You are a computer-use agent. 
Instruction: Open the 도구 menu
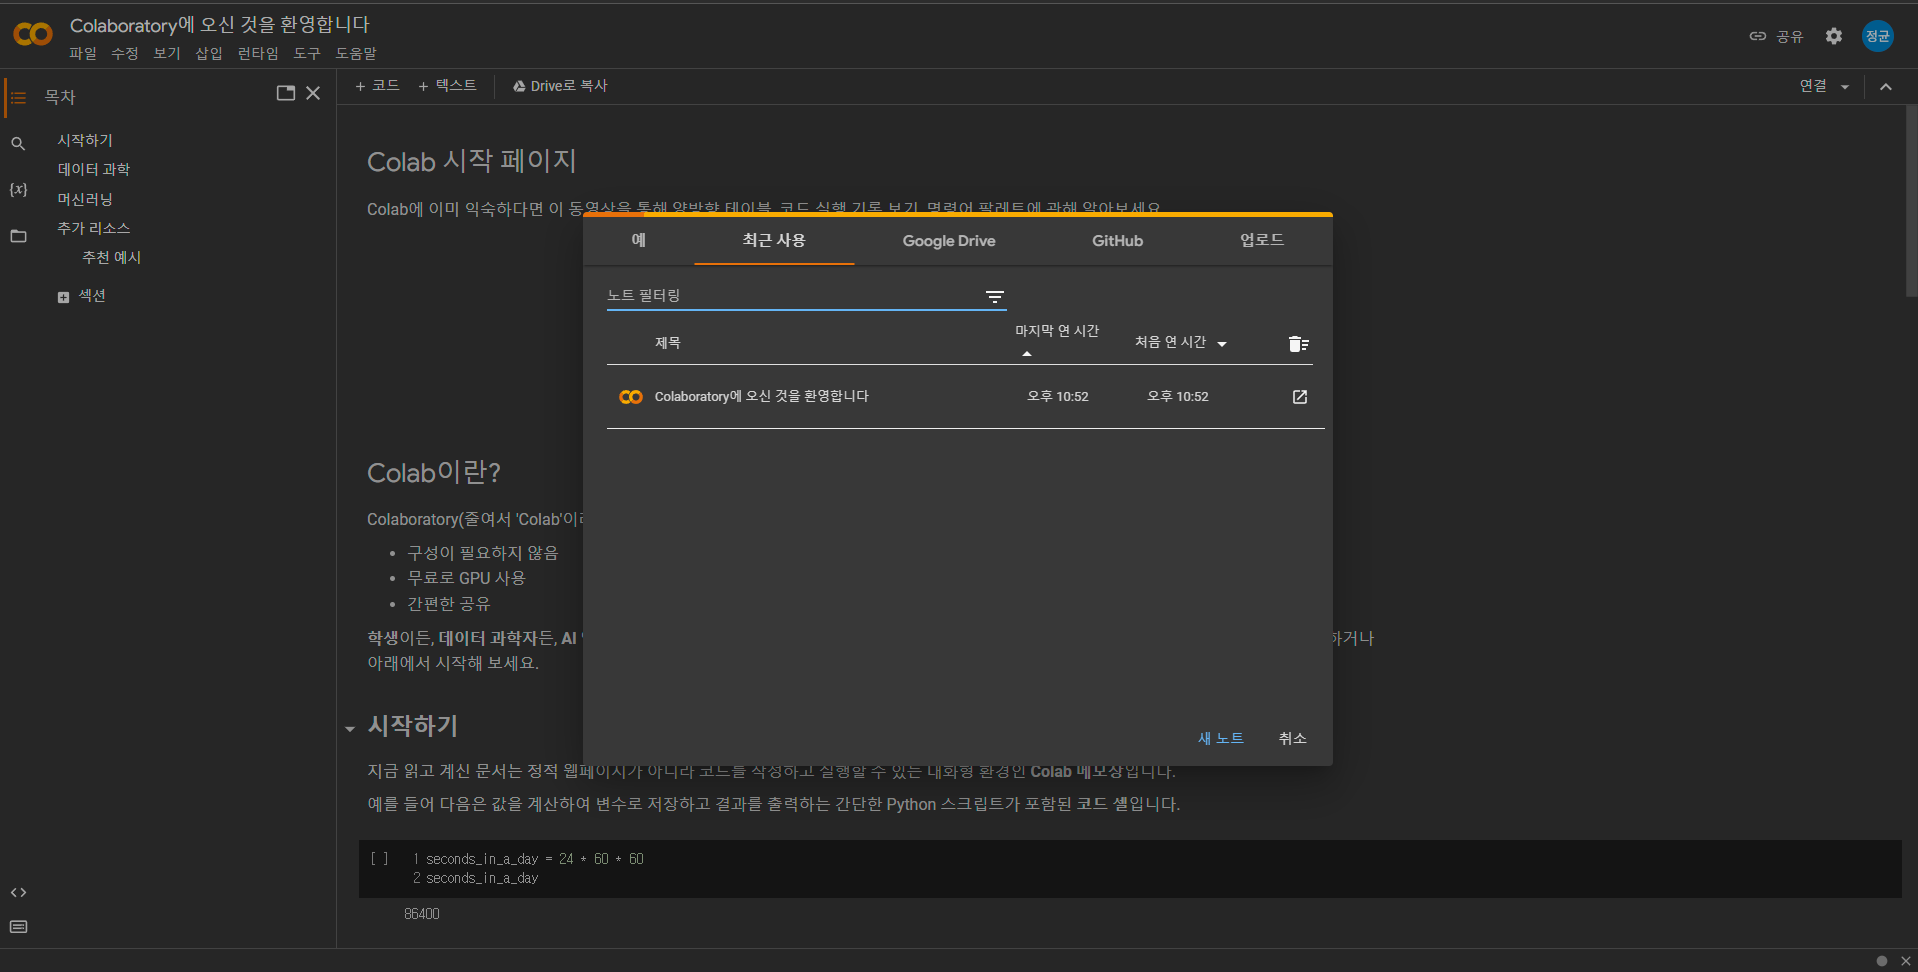click(x=307, y=54)
